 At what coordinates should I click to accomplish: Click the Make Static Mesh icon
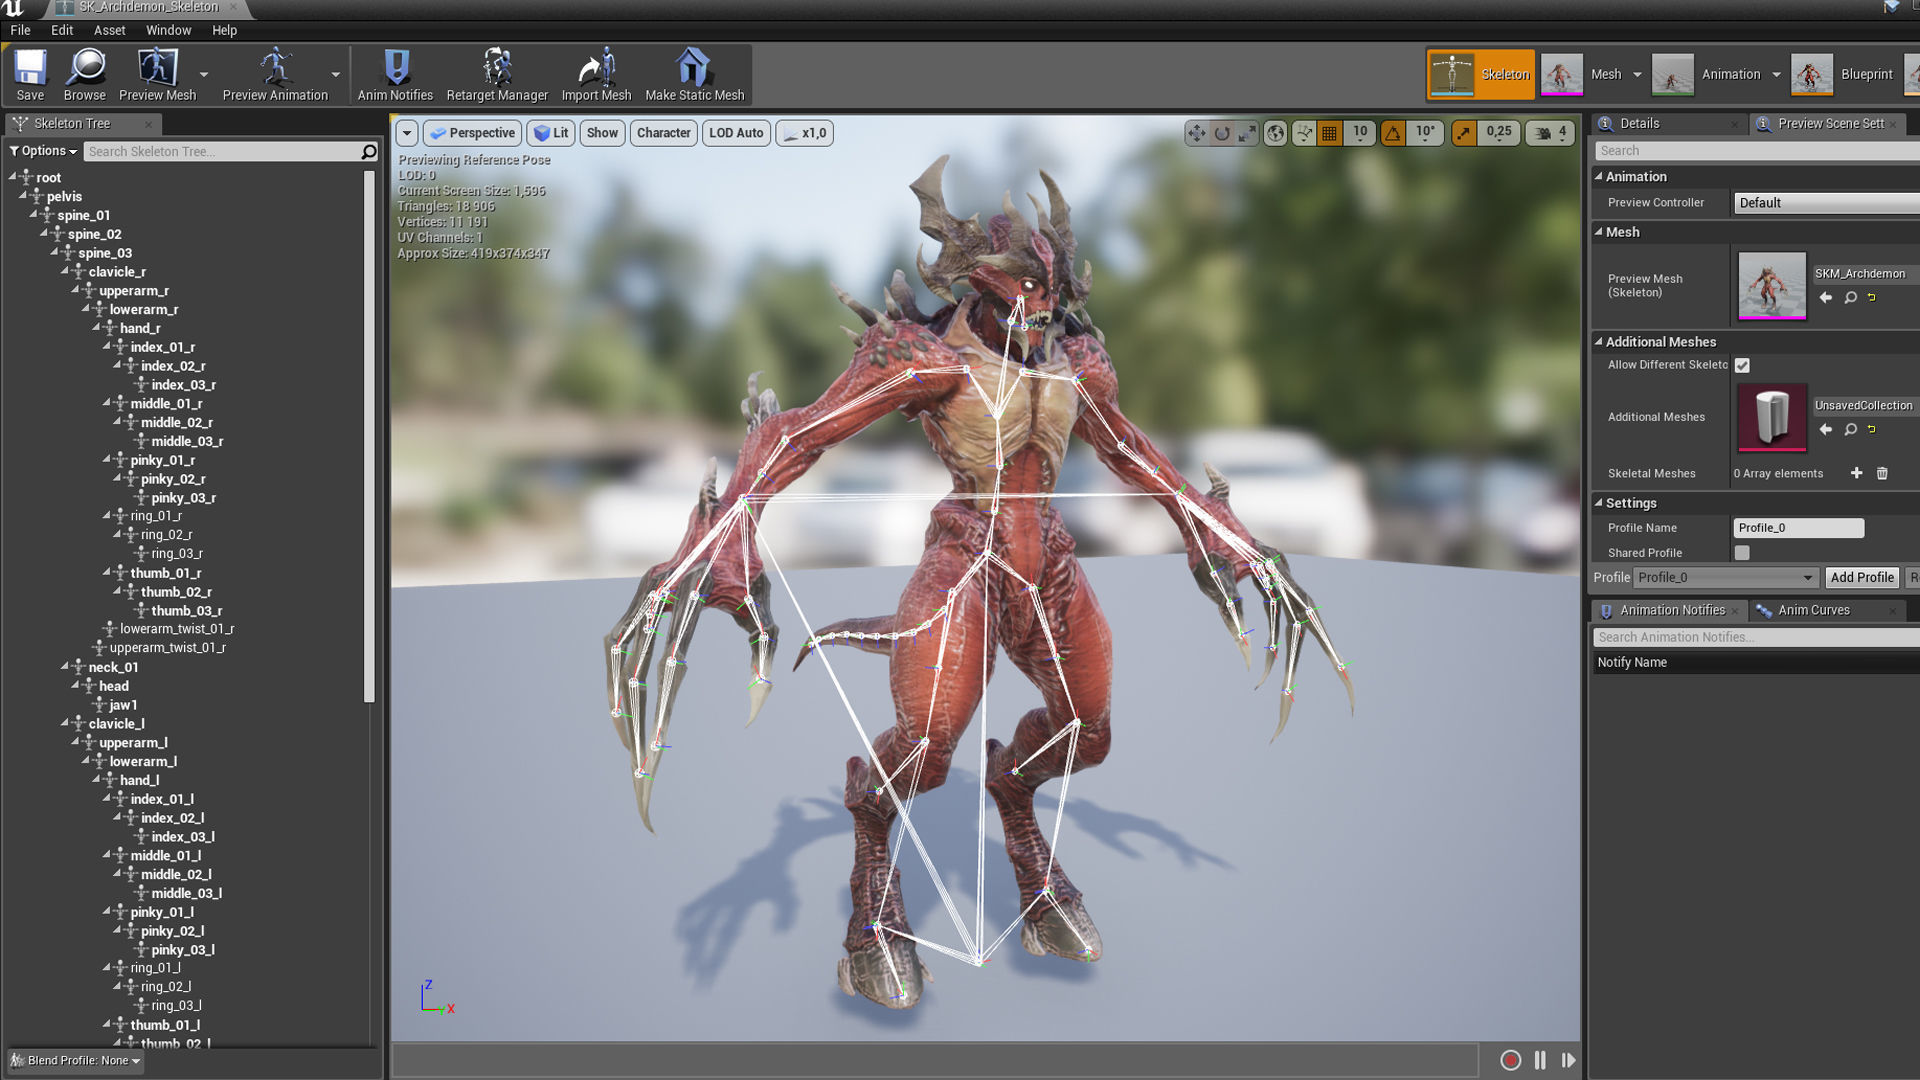pos(694,75)
